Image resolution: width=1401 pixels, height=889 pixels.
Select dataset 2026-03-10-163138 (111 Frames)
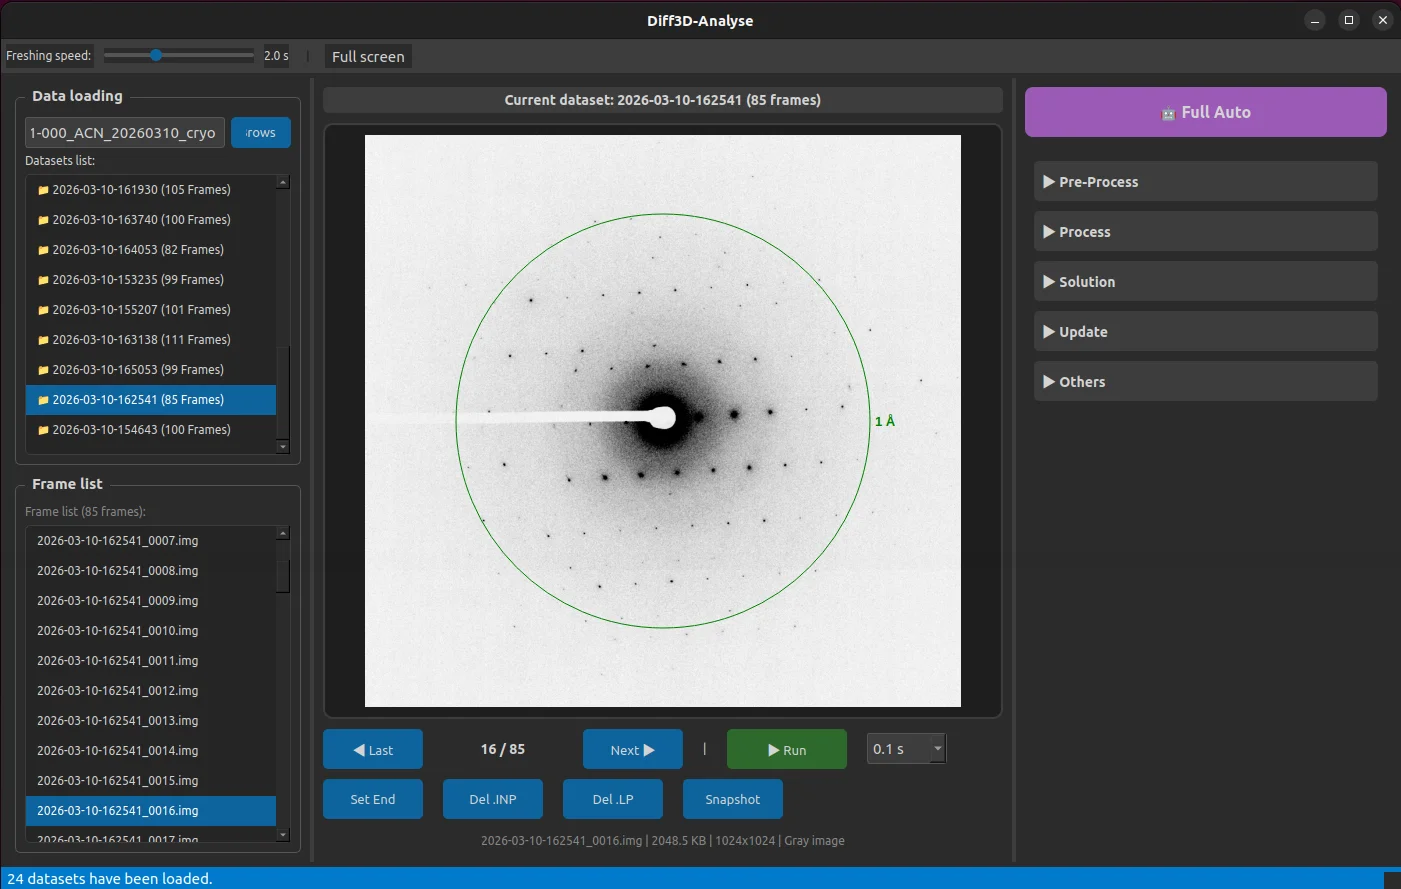(150, 339)
